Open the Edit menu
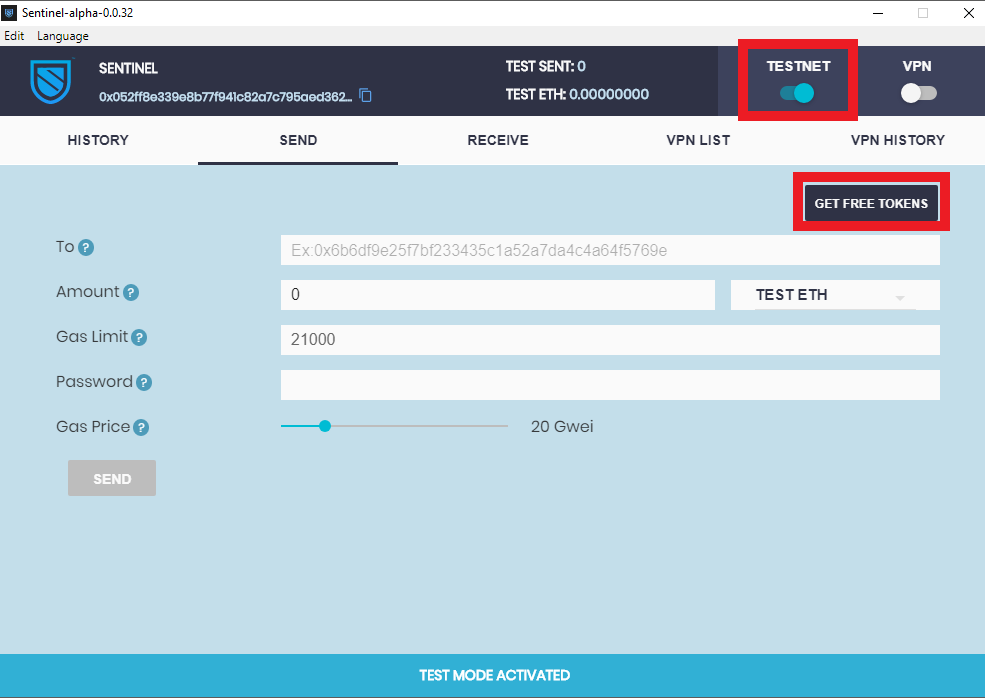The height and width of the screenshot is (698, 985). (x=14, y=36)
